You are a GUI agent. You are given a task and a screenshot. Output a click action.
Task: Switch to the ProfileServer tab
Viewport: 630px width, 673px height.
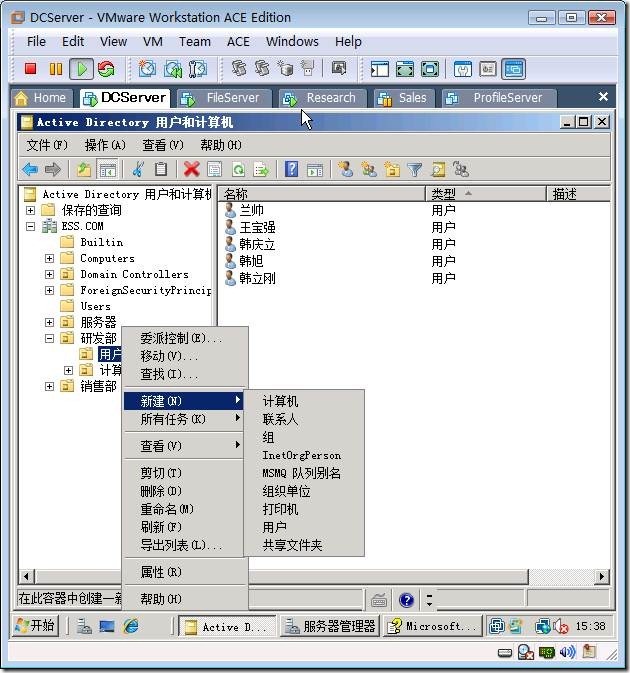tap(499, 98)
